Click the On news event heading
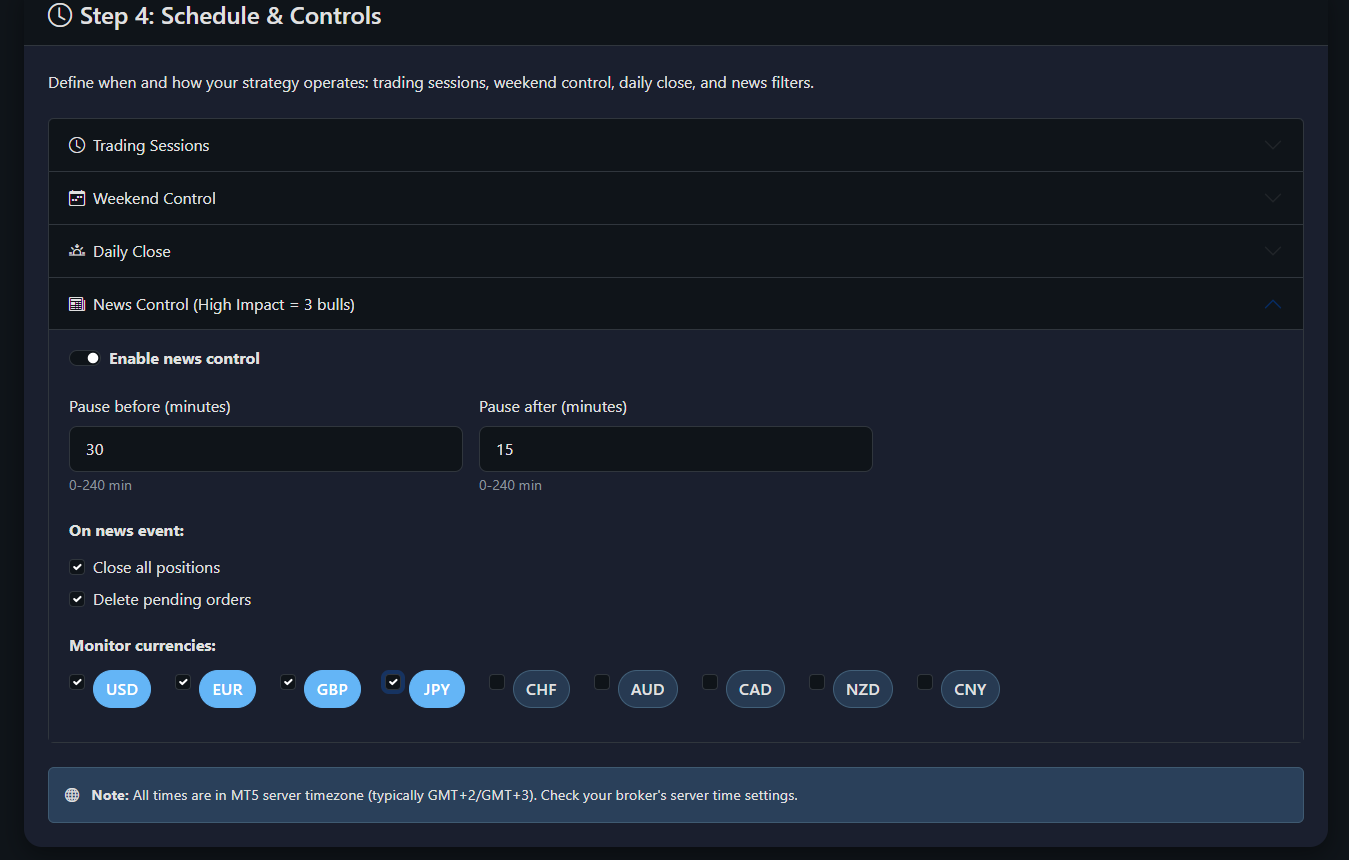 [x=126, y=531]
